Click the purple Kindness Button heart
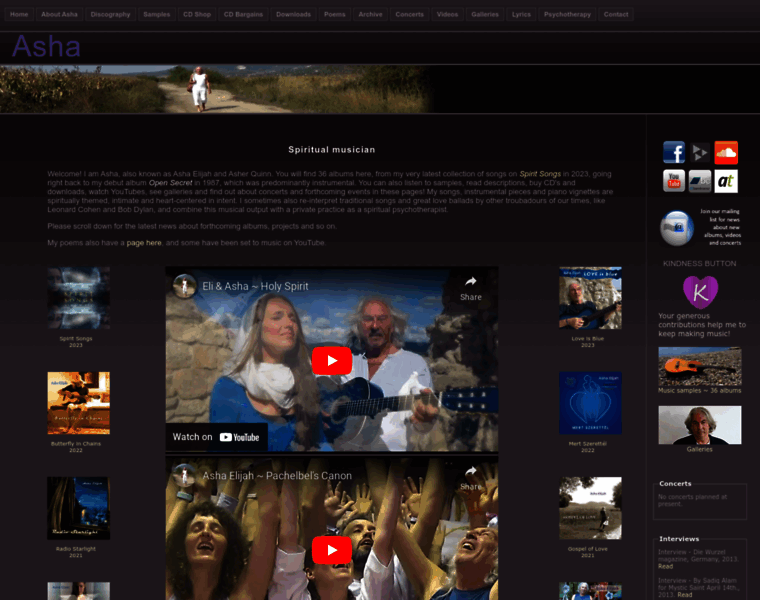This screenshot has width=760, height=600. pyautogui.click(x=700, y=292)
